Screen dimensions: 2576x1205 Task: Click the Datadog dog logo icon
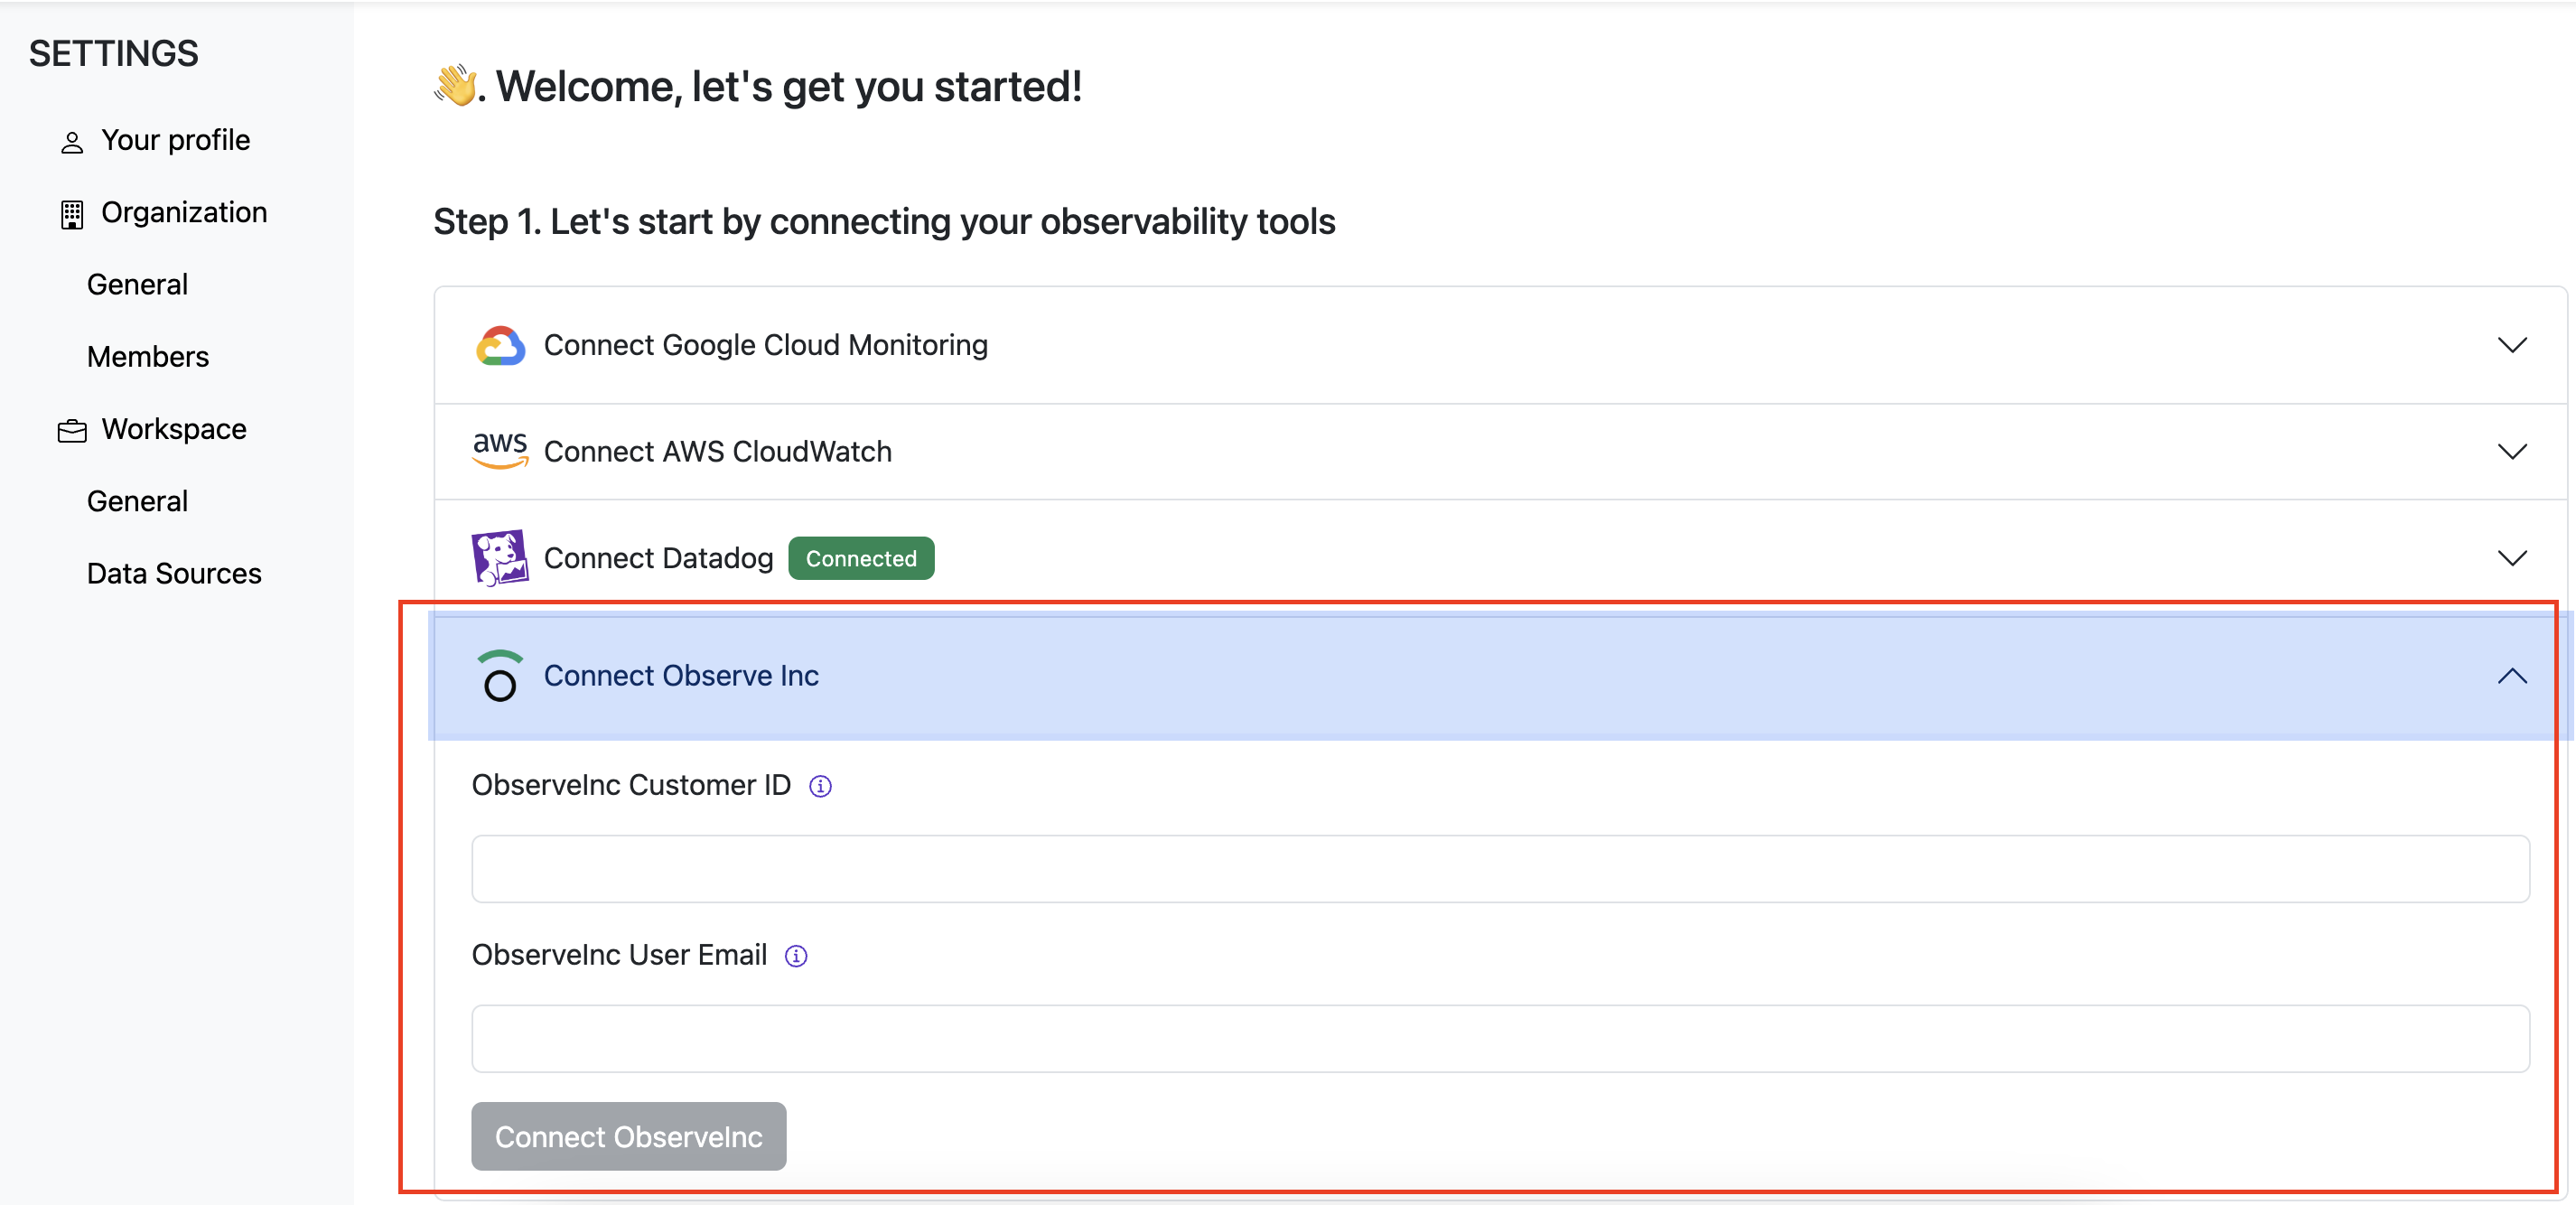(x=500, y=557)
